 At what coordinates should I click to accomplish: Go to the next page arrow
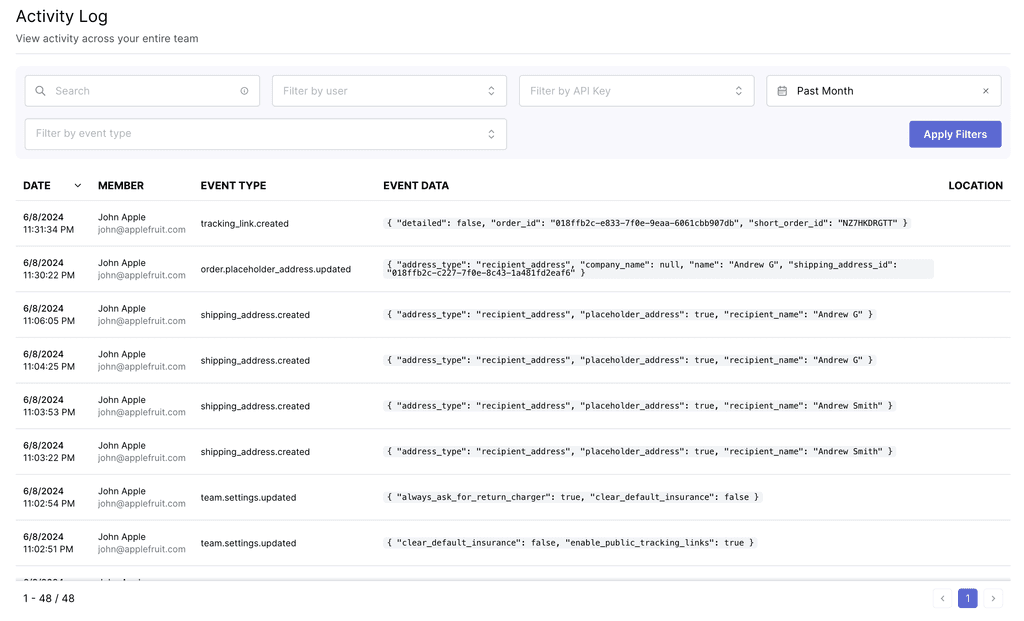[x=993, y=598]
